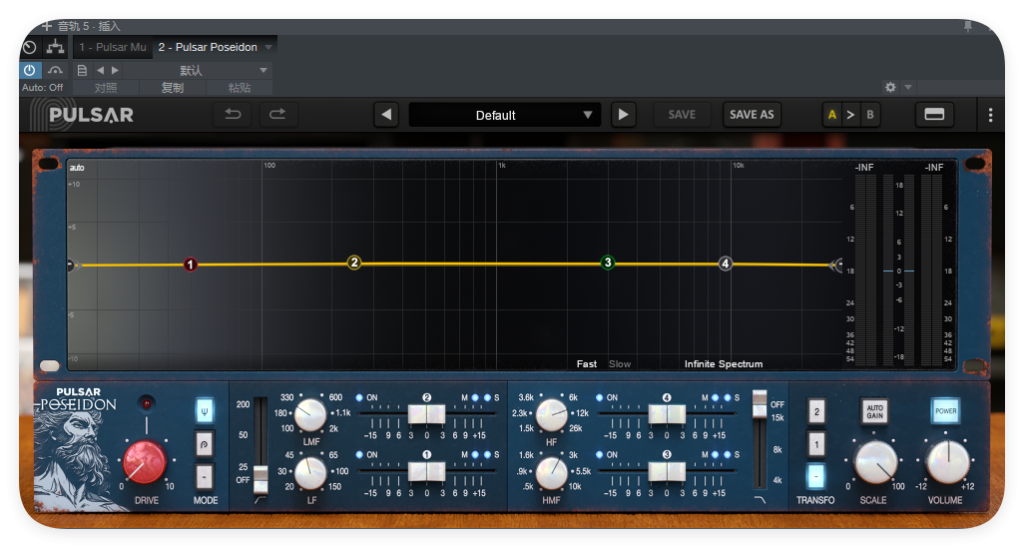Click the SCALE knob
This screenshot has height=548, width=1024.
[x=874, y=462]
